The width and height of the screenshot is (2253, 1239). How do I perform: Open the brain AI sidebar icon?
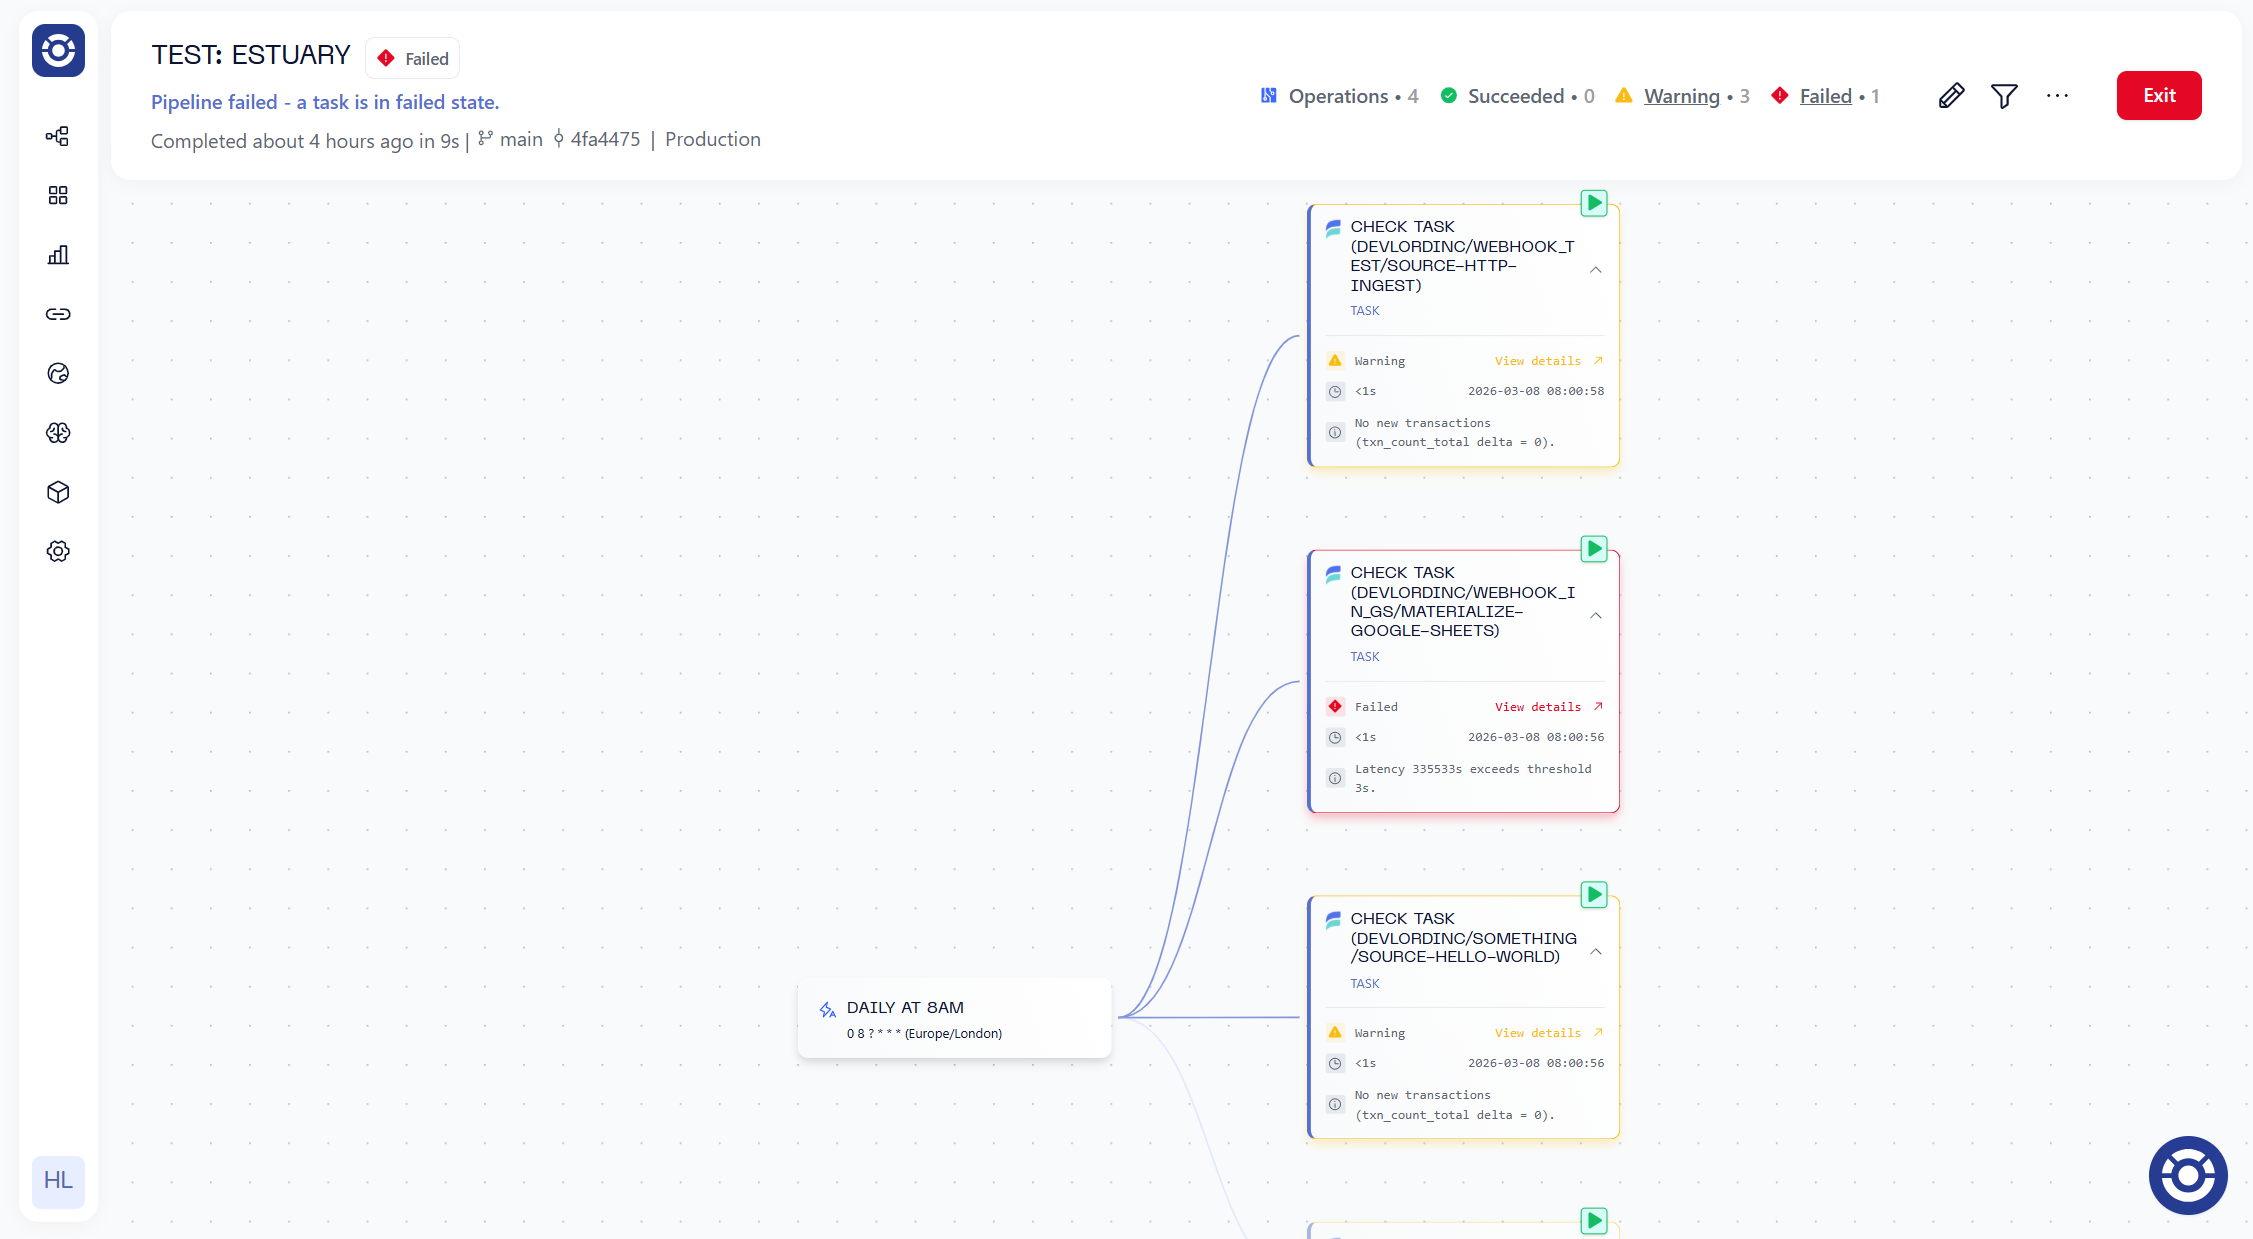point(58,433)
